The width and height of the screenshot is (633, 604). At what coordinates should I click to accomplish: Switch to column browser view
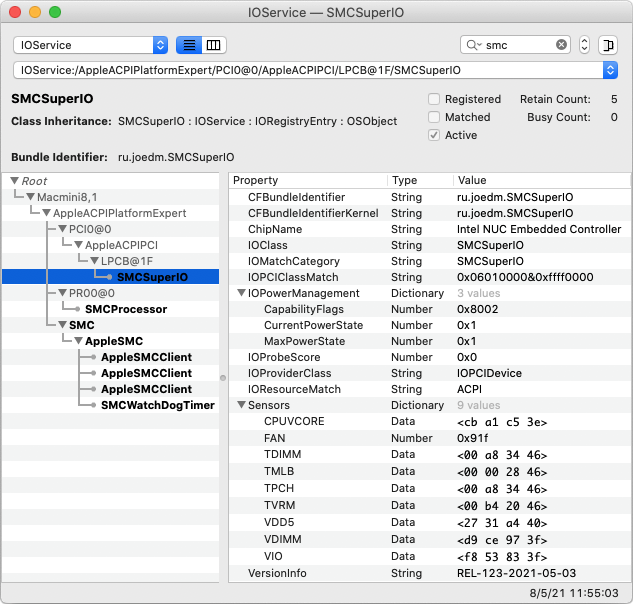pyautogui.click(x=214, y=45)
